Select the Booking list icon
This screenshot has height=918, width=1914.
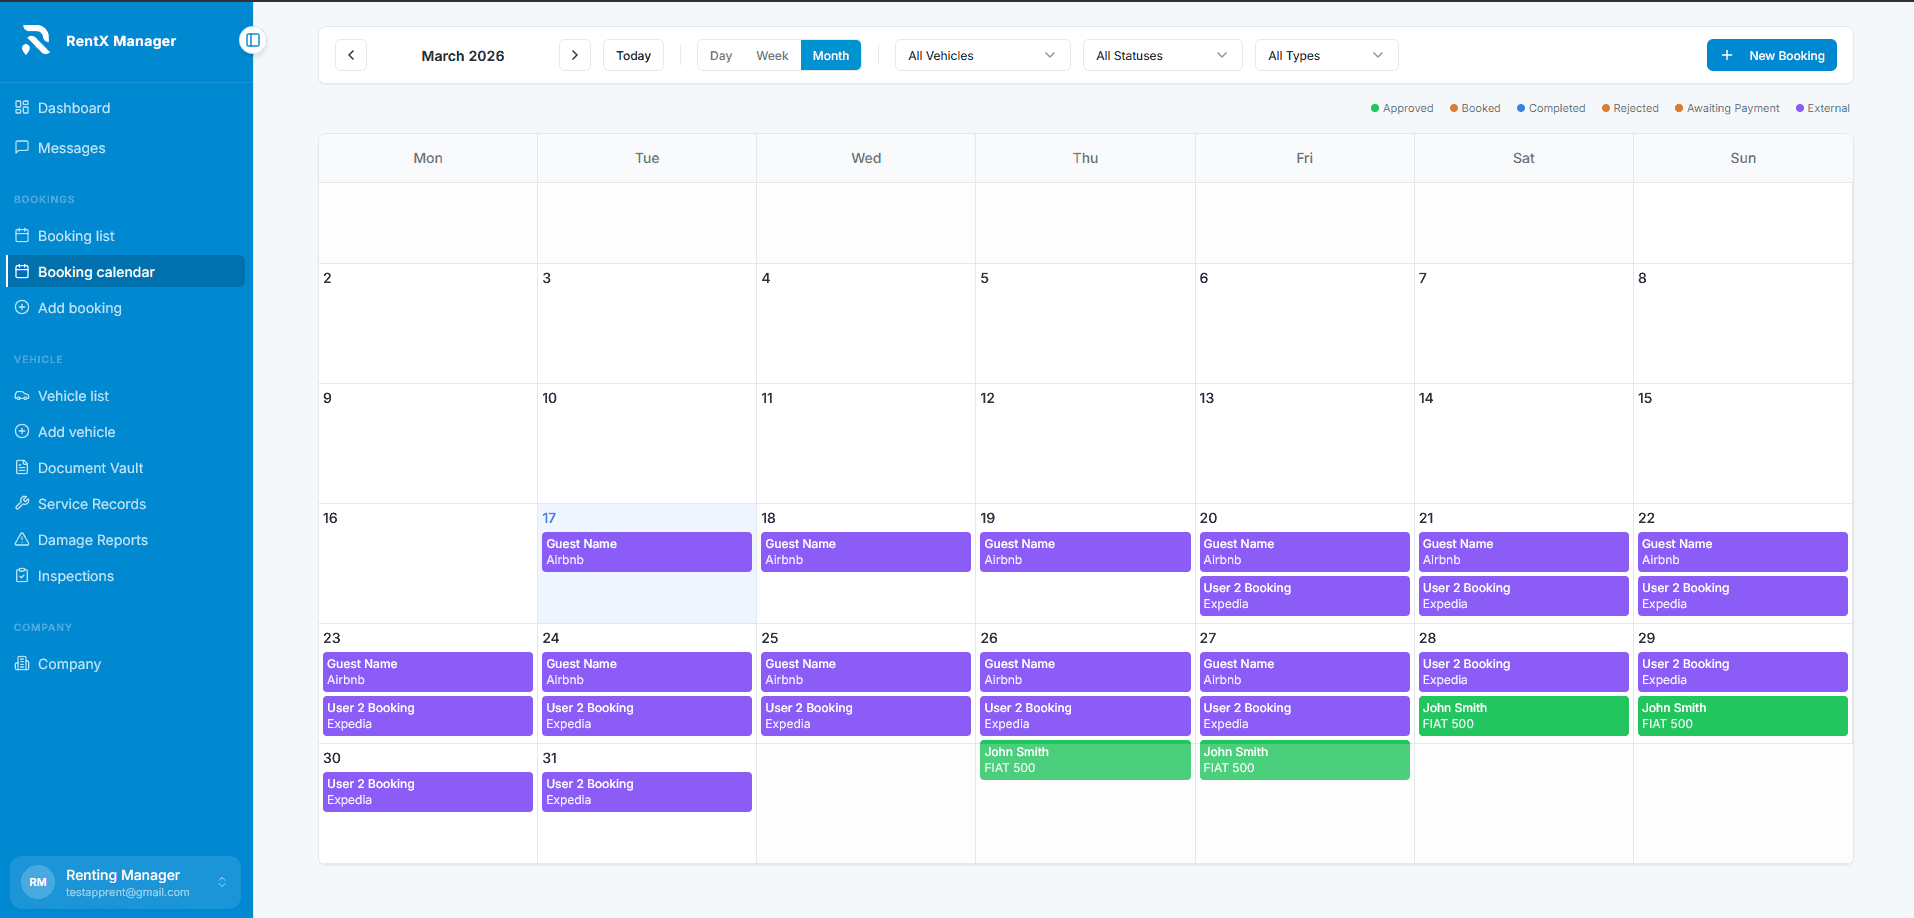pyautogui.click(x=22, y=235)
